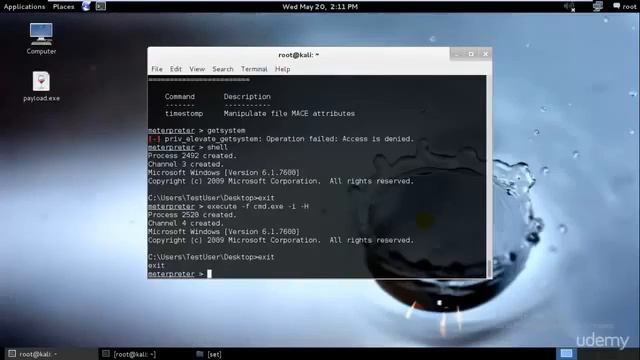Open the Terminal menu in menubar
The width and height of the screenshot is (640, 360).
(x=254, y=69)
